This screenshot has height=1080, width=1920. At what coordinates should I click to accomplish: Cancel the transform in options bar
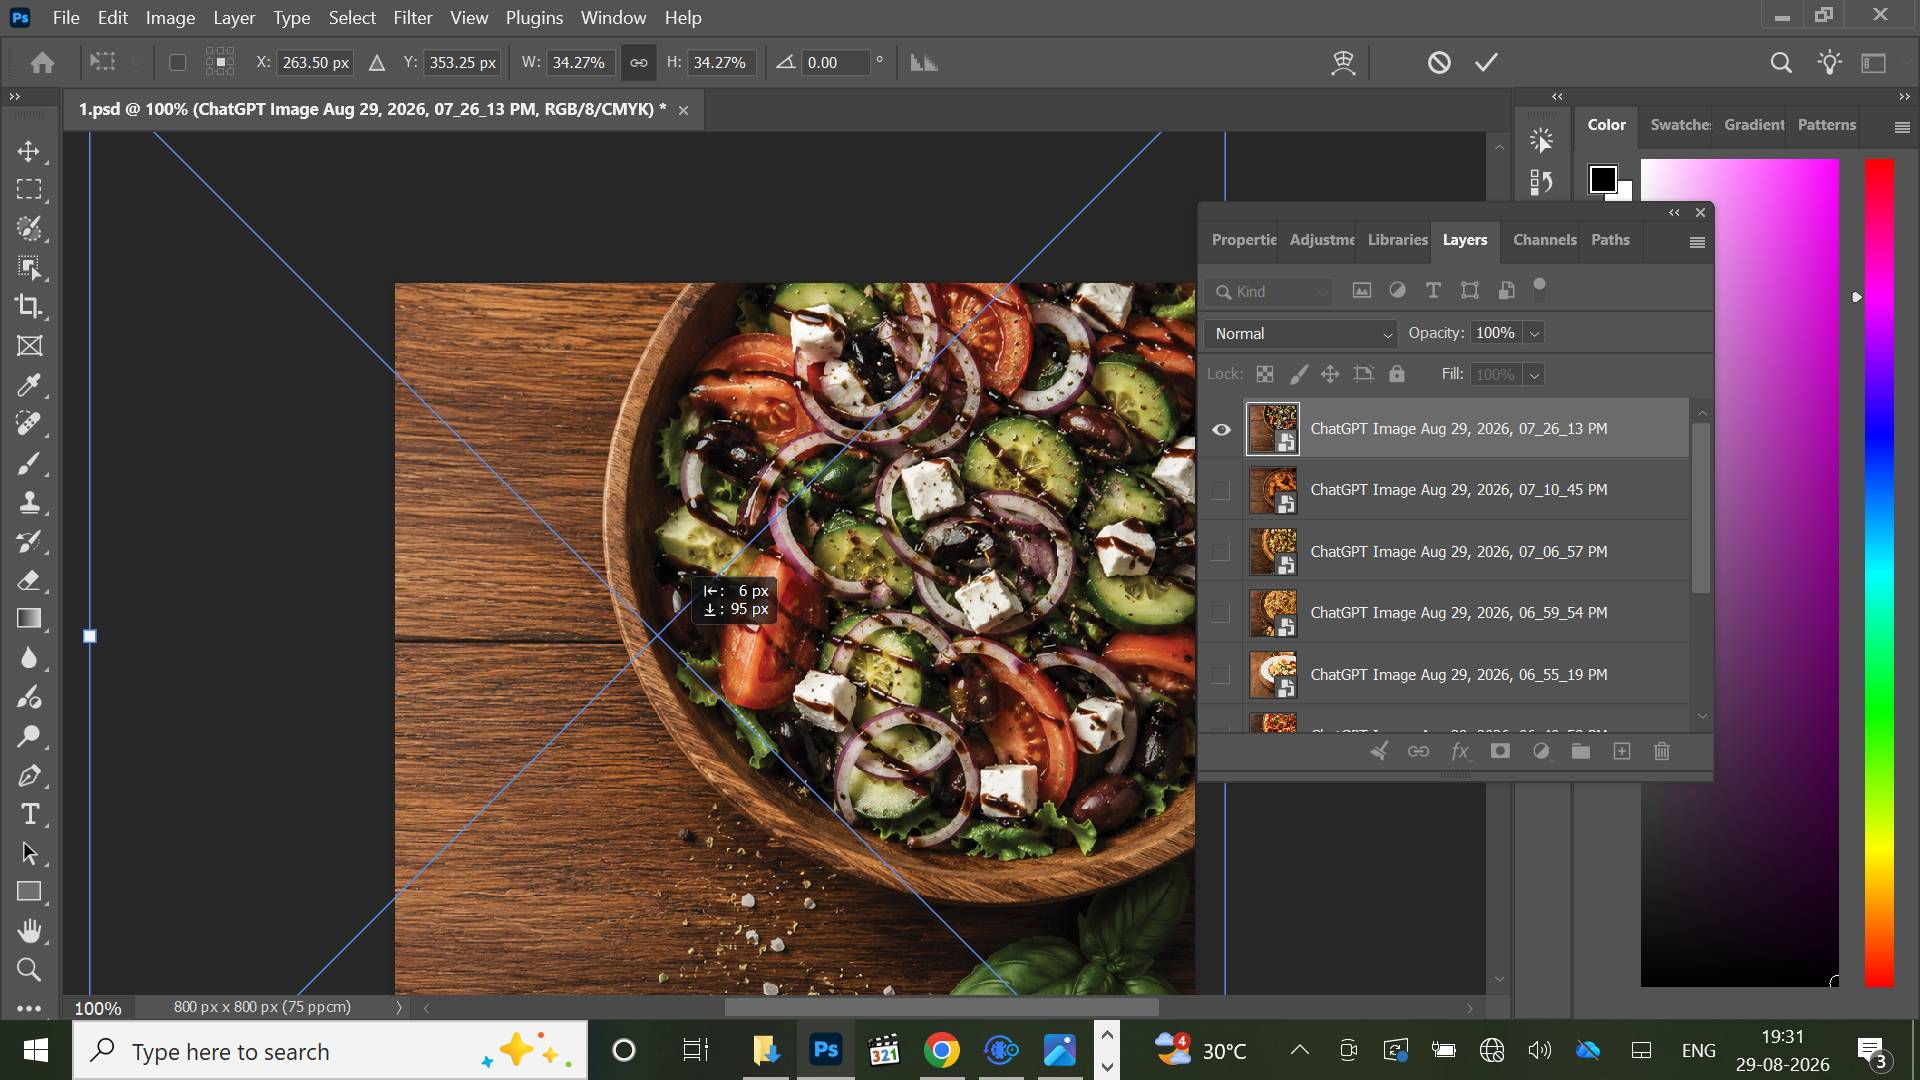1439,62
